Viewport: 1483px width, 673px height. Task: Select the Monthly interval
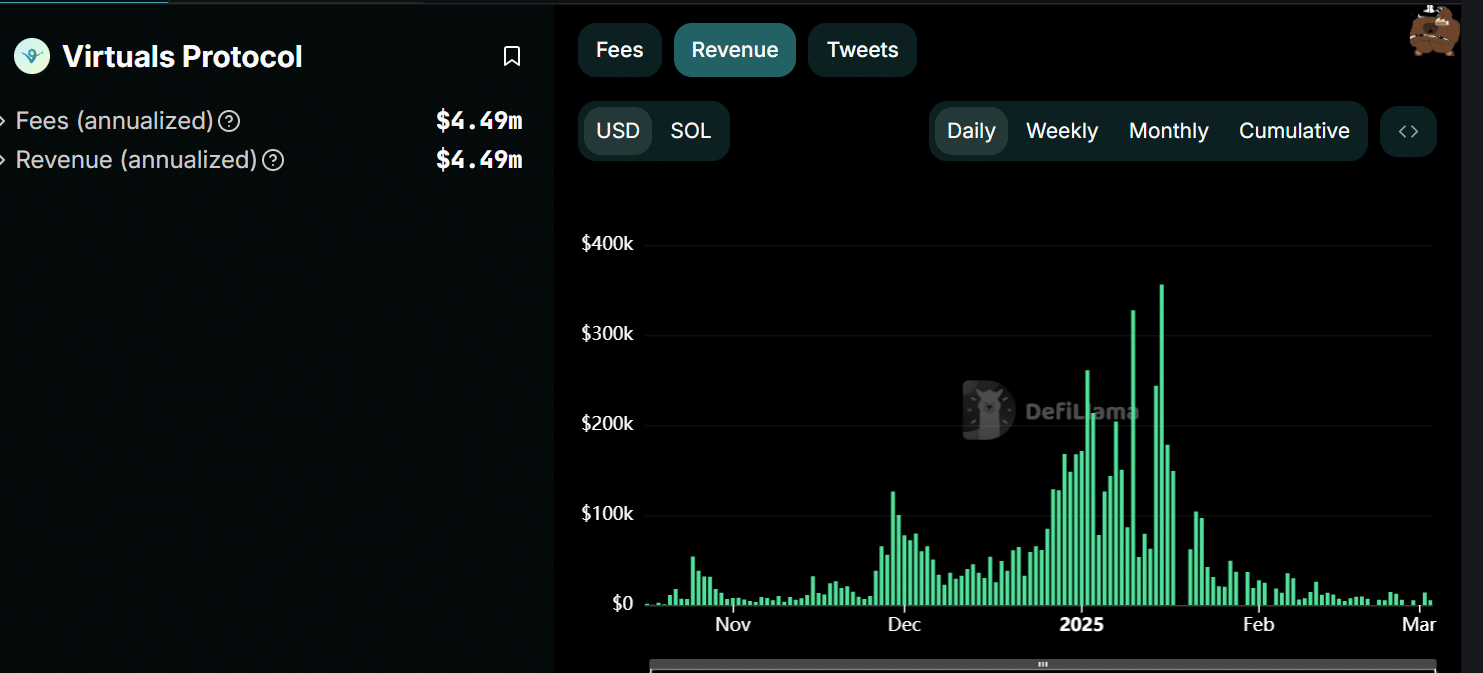(1169, 131)
